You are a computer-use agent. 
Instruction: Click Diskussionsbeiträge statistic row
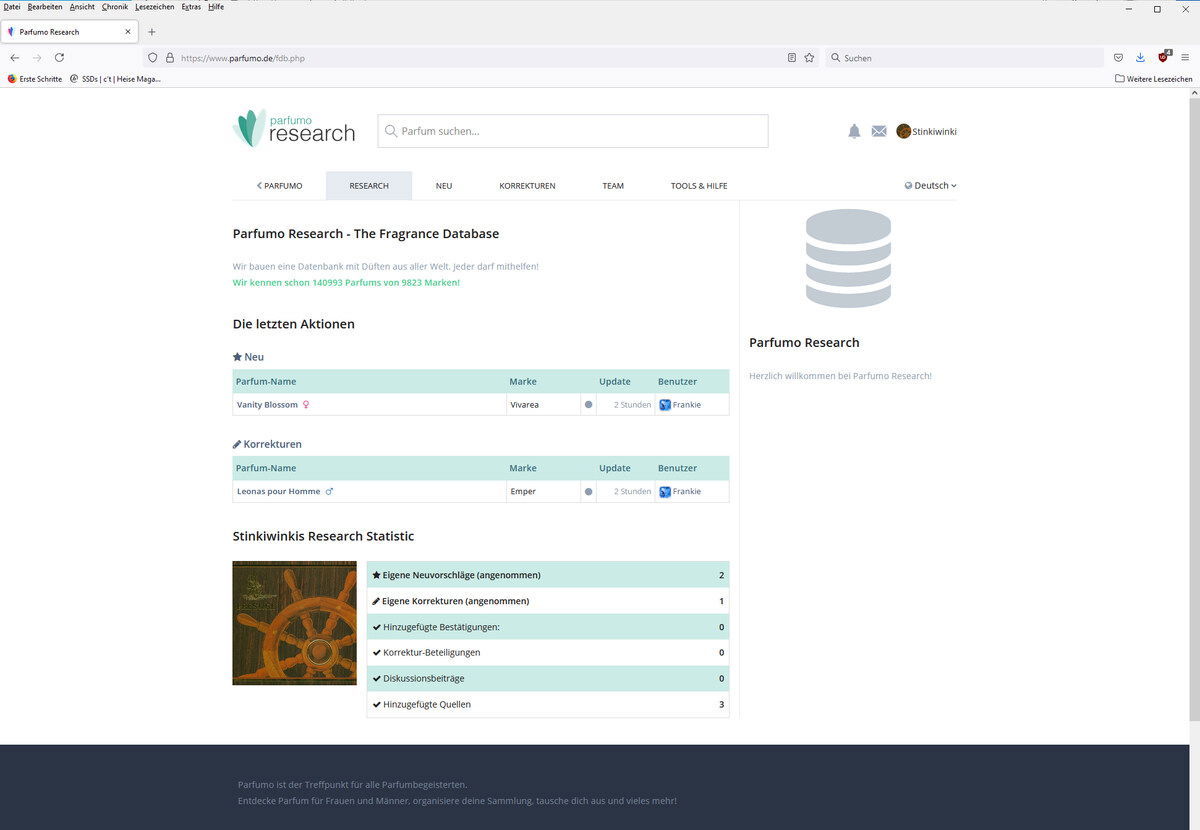(548, 679)
